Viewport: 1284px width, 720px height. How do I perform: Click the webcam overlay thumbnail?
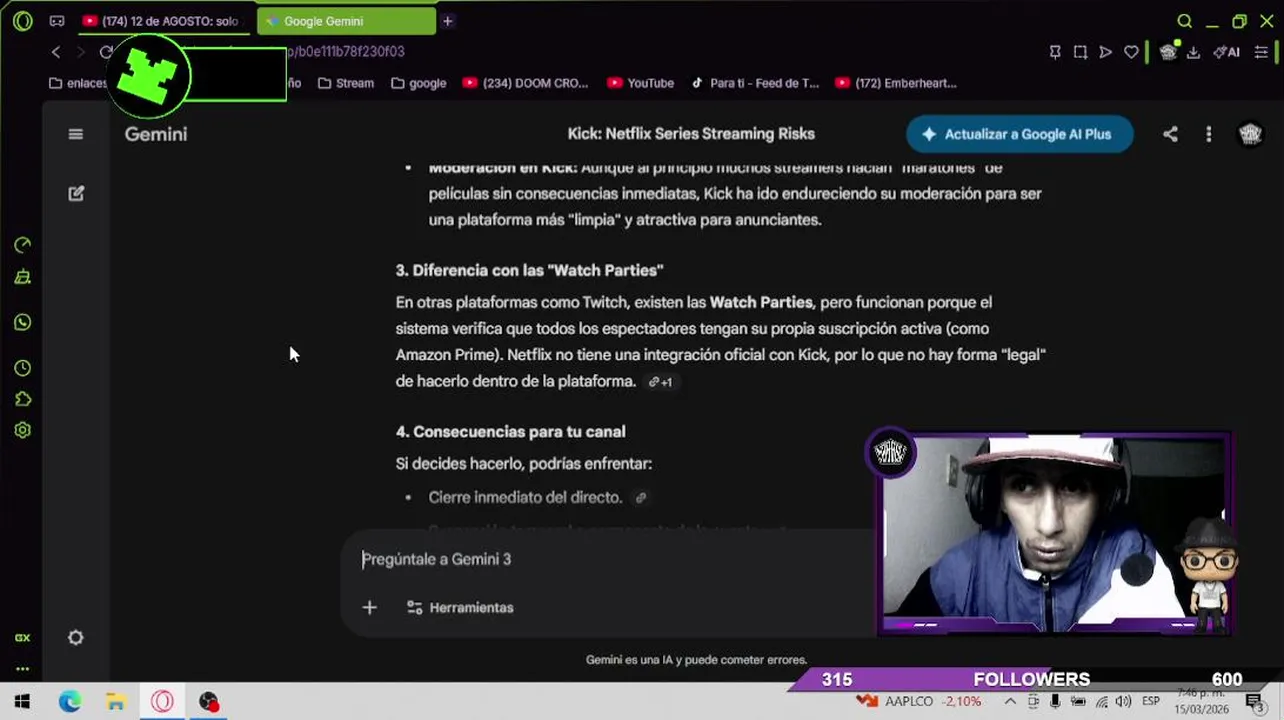click(1054, 534)
